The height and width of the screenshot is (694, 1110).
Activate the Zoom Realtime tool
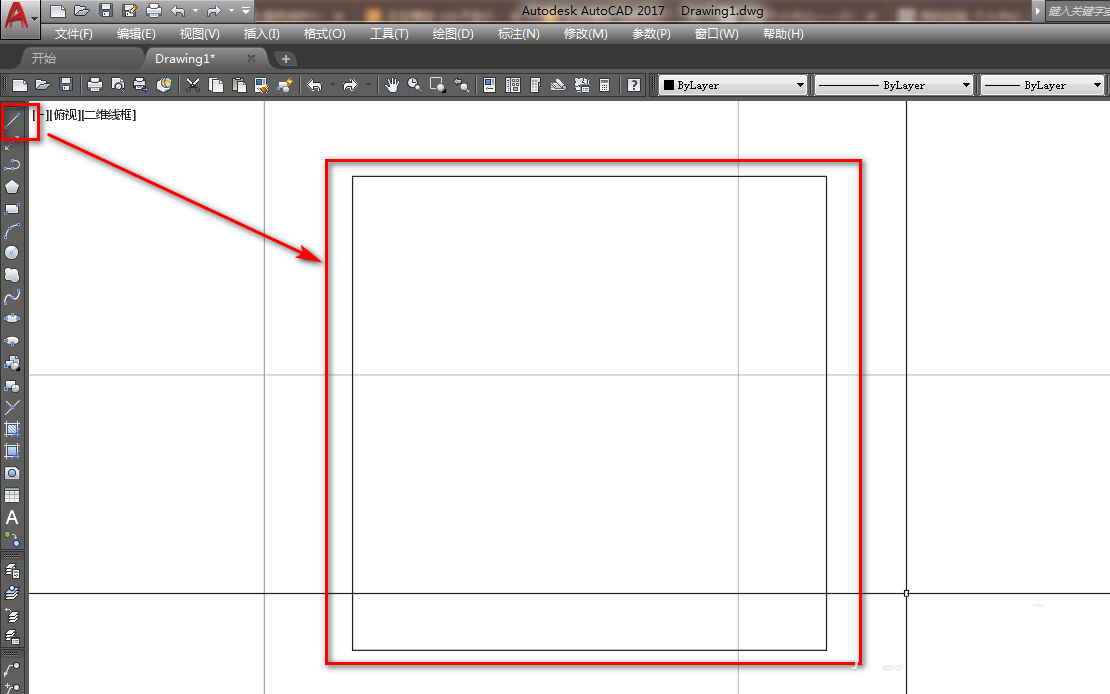click(x=414, y=85)
